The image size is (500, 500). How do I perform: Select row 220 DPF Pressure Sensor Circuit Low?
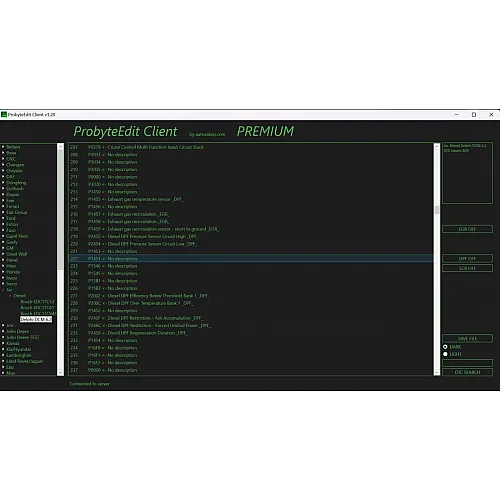pos(251,244)
